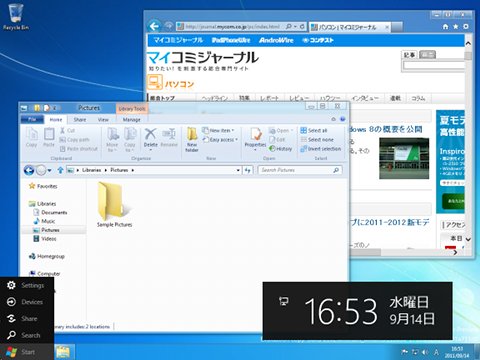Refresh the Explorer address bar
Viewport: 480px width, 360px height.
248,170
